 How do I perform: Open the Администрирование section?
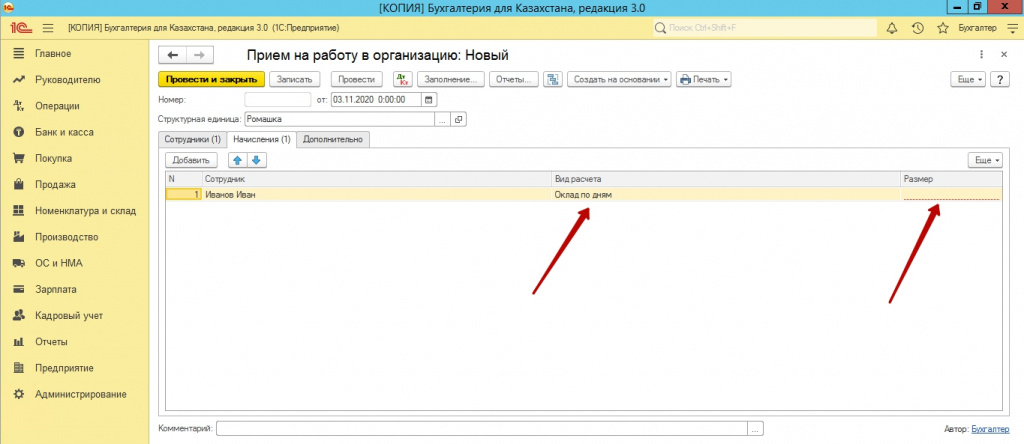pyautogui.click(x=80, y=394)
